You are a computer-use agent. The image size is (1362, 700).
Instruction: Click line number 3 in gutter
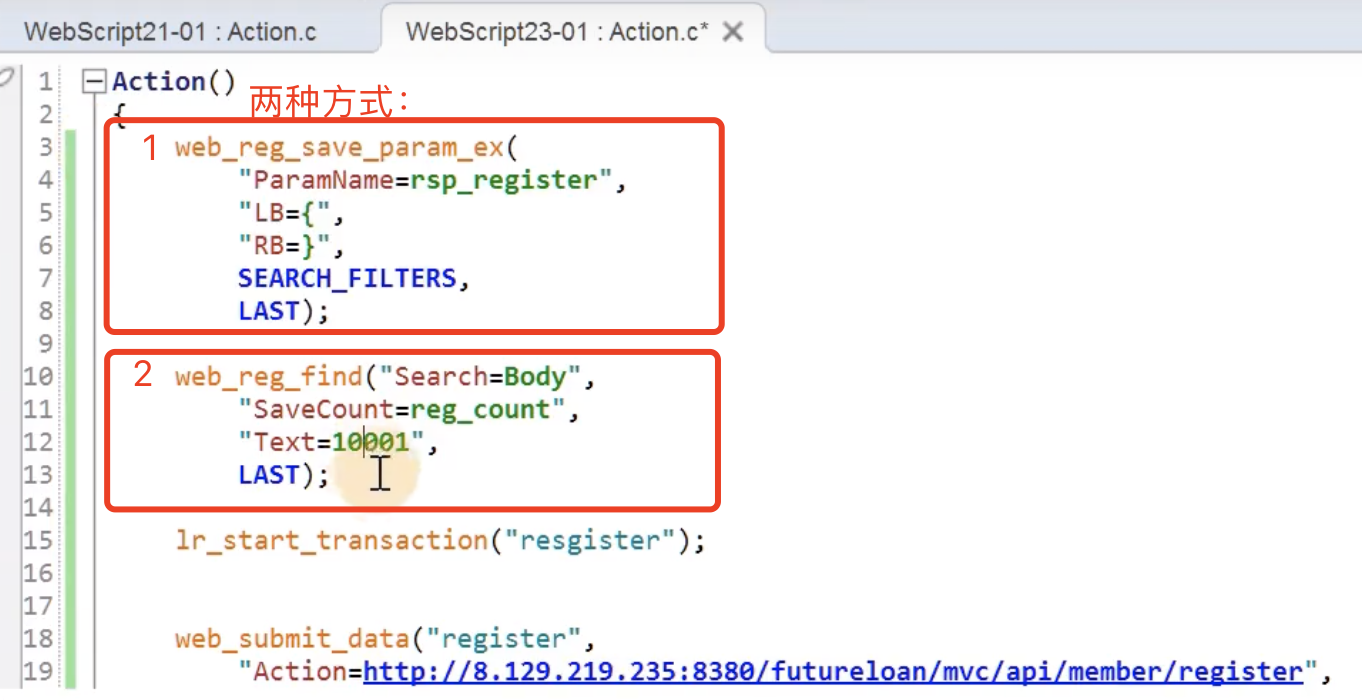[x=46, y=147]
